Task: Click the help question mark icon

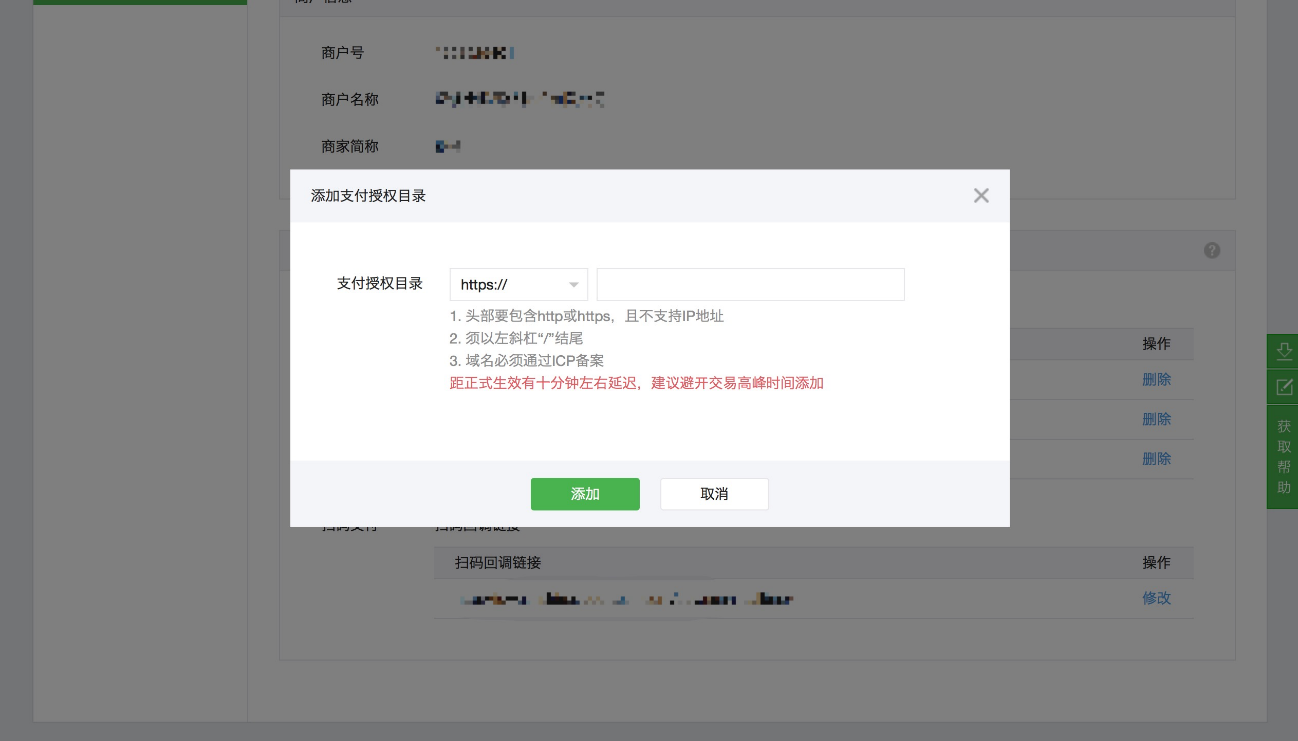Action: pos(1212,251)
